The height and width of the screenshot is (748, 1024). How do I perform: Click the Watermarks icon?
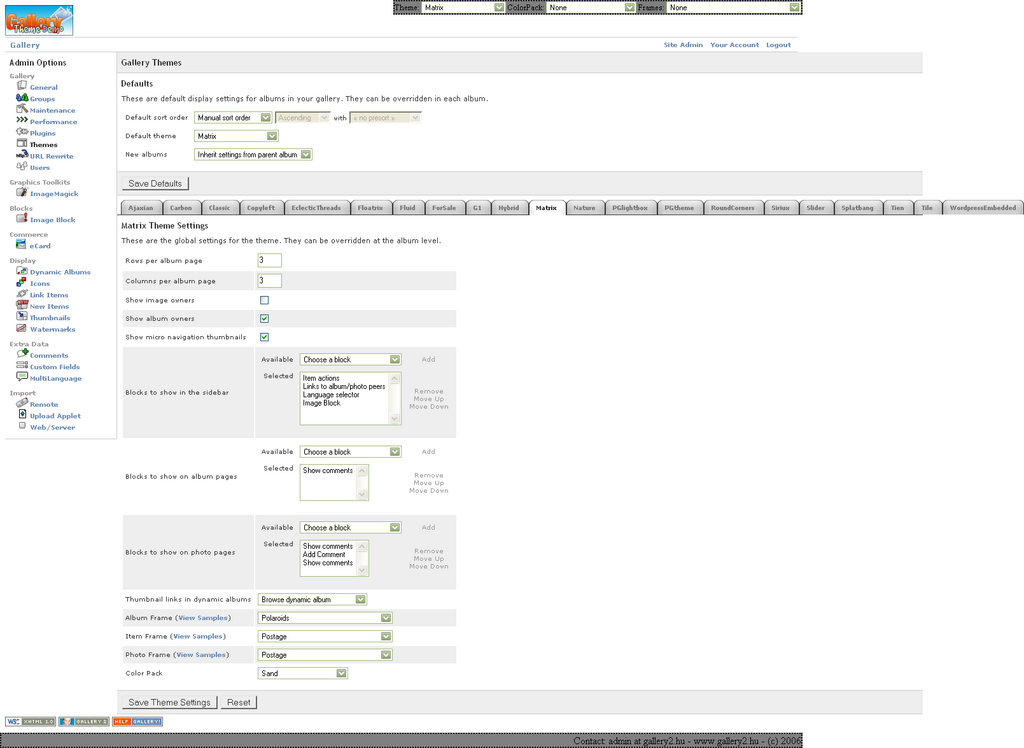pos(22,328)
